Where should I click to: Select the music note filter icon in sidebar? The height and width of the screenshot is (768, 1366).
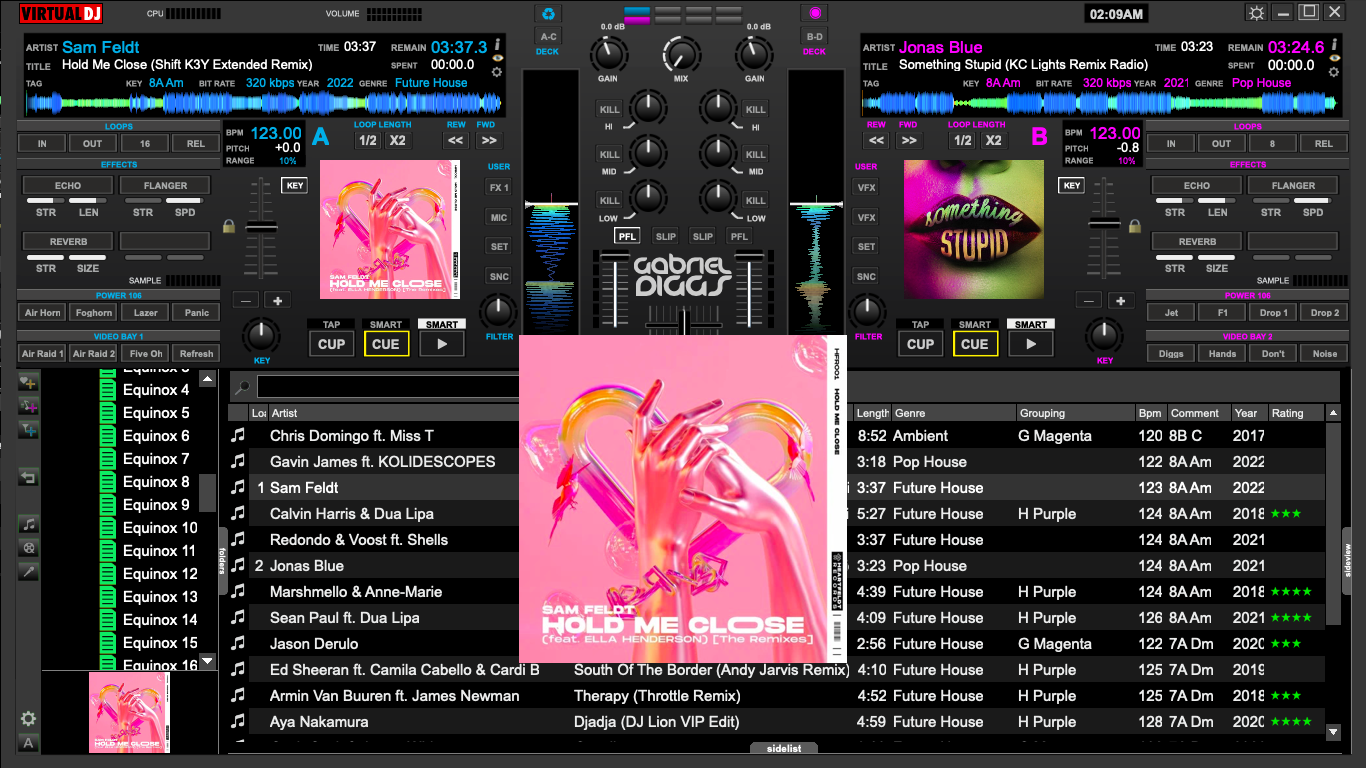point(29,525)
